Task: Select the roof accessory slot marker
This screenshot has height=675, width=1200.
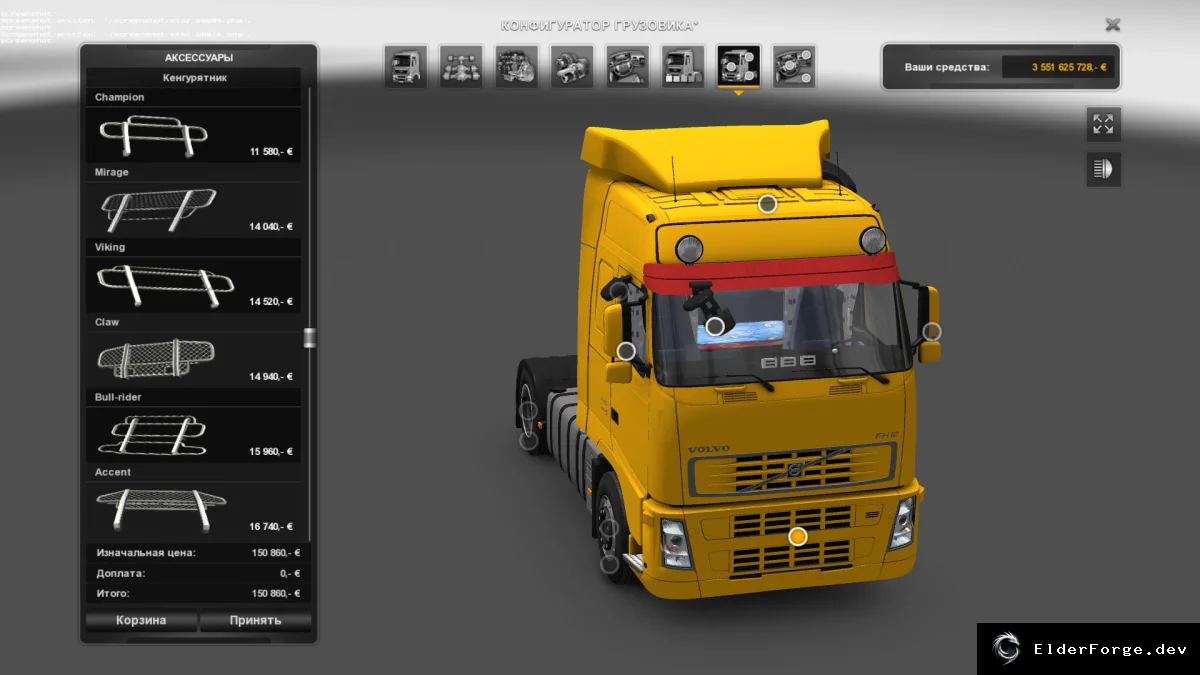Action: [x=767, y=204]
